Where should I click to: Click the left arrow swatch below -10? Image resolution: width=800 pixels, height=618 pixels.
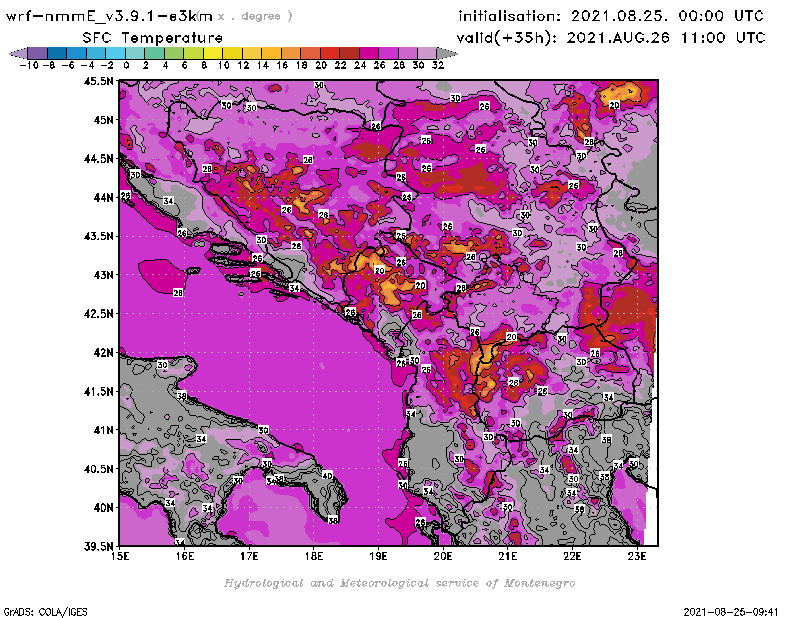[x=18, y=53]
